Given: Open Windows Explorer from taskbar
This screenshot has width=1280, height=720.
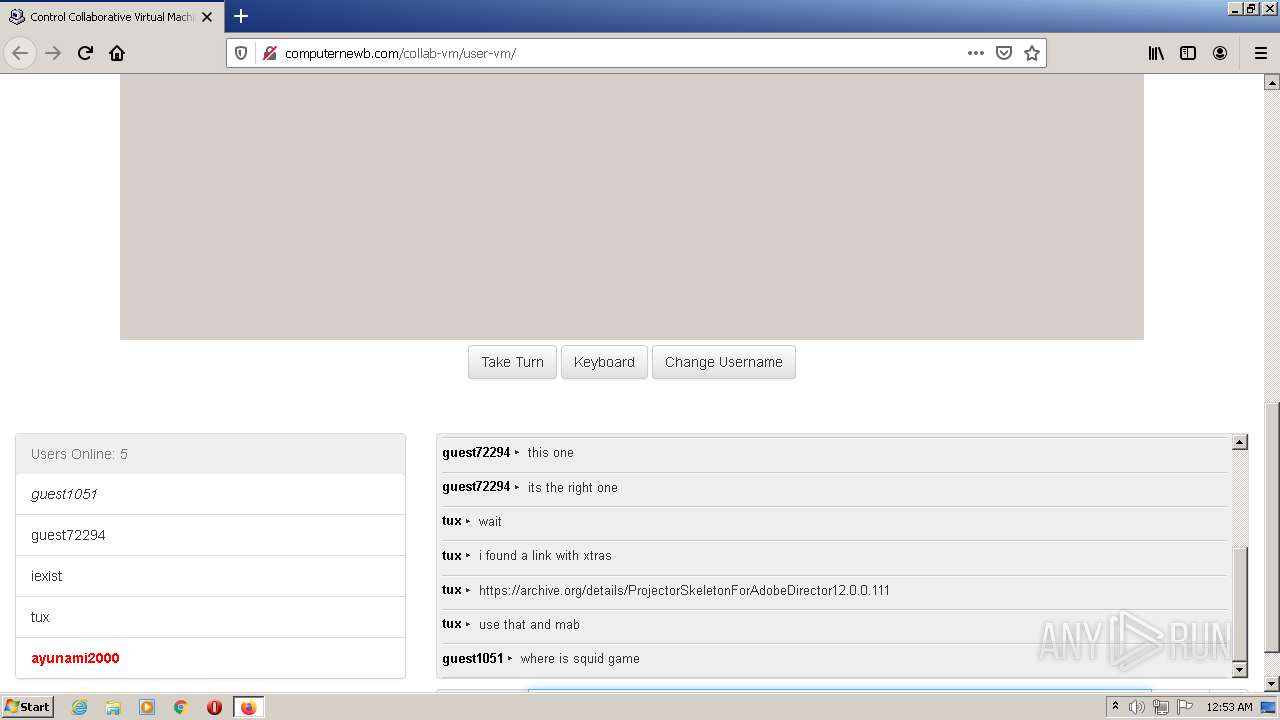Looking at the screenshot, I should (113, 707).
